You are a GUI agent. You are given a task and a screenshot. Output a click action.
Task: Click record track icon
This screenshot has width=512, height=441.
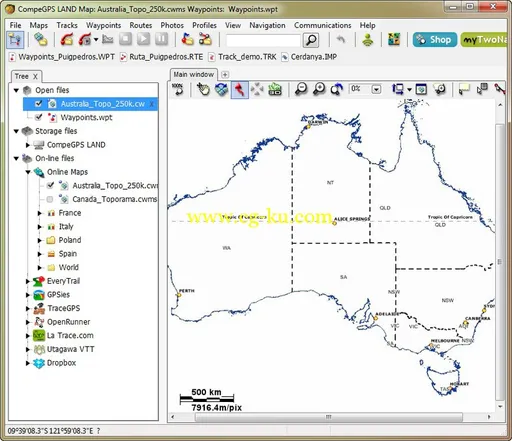(x=85, y=40)
